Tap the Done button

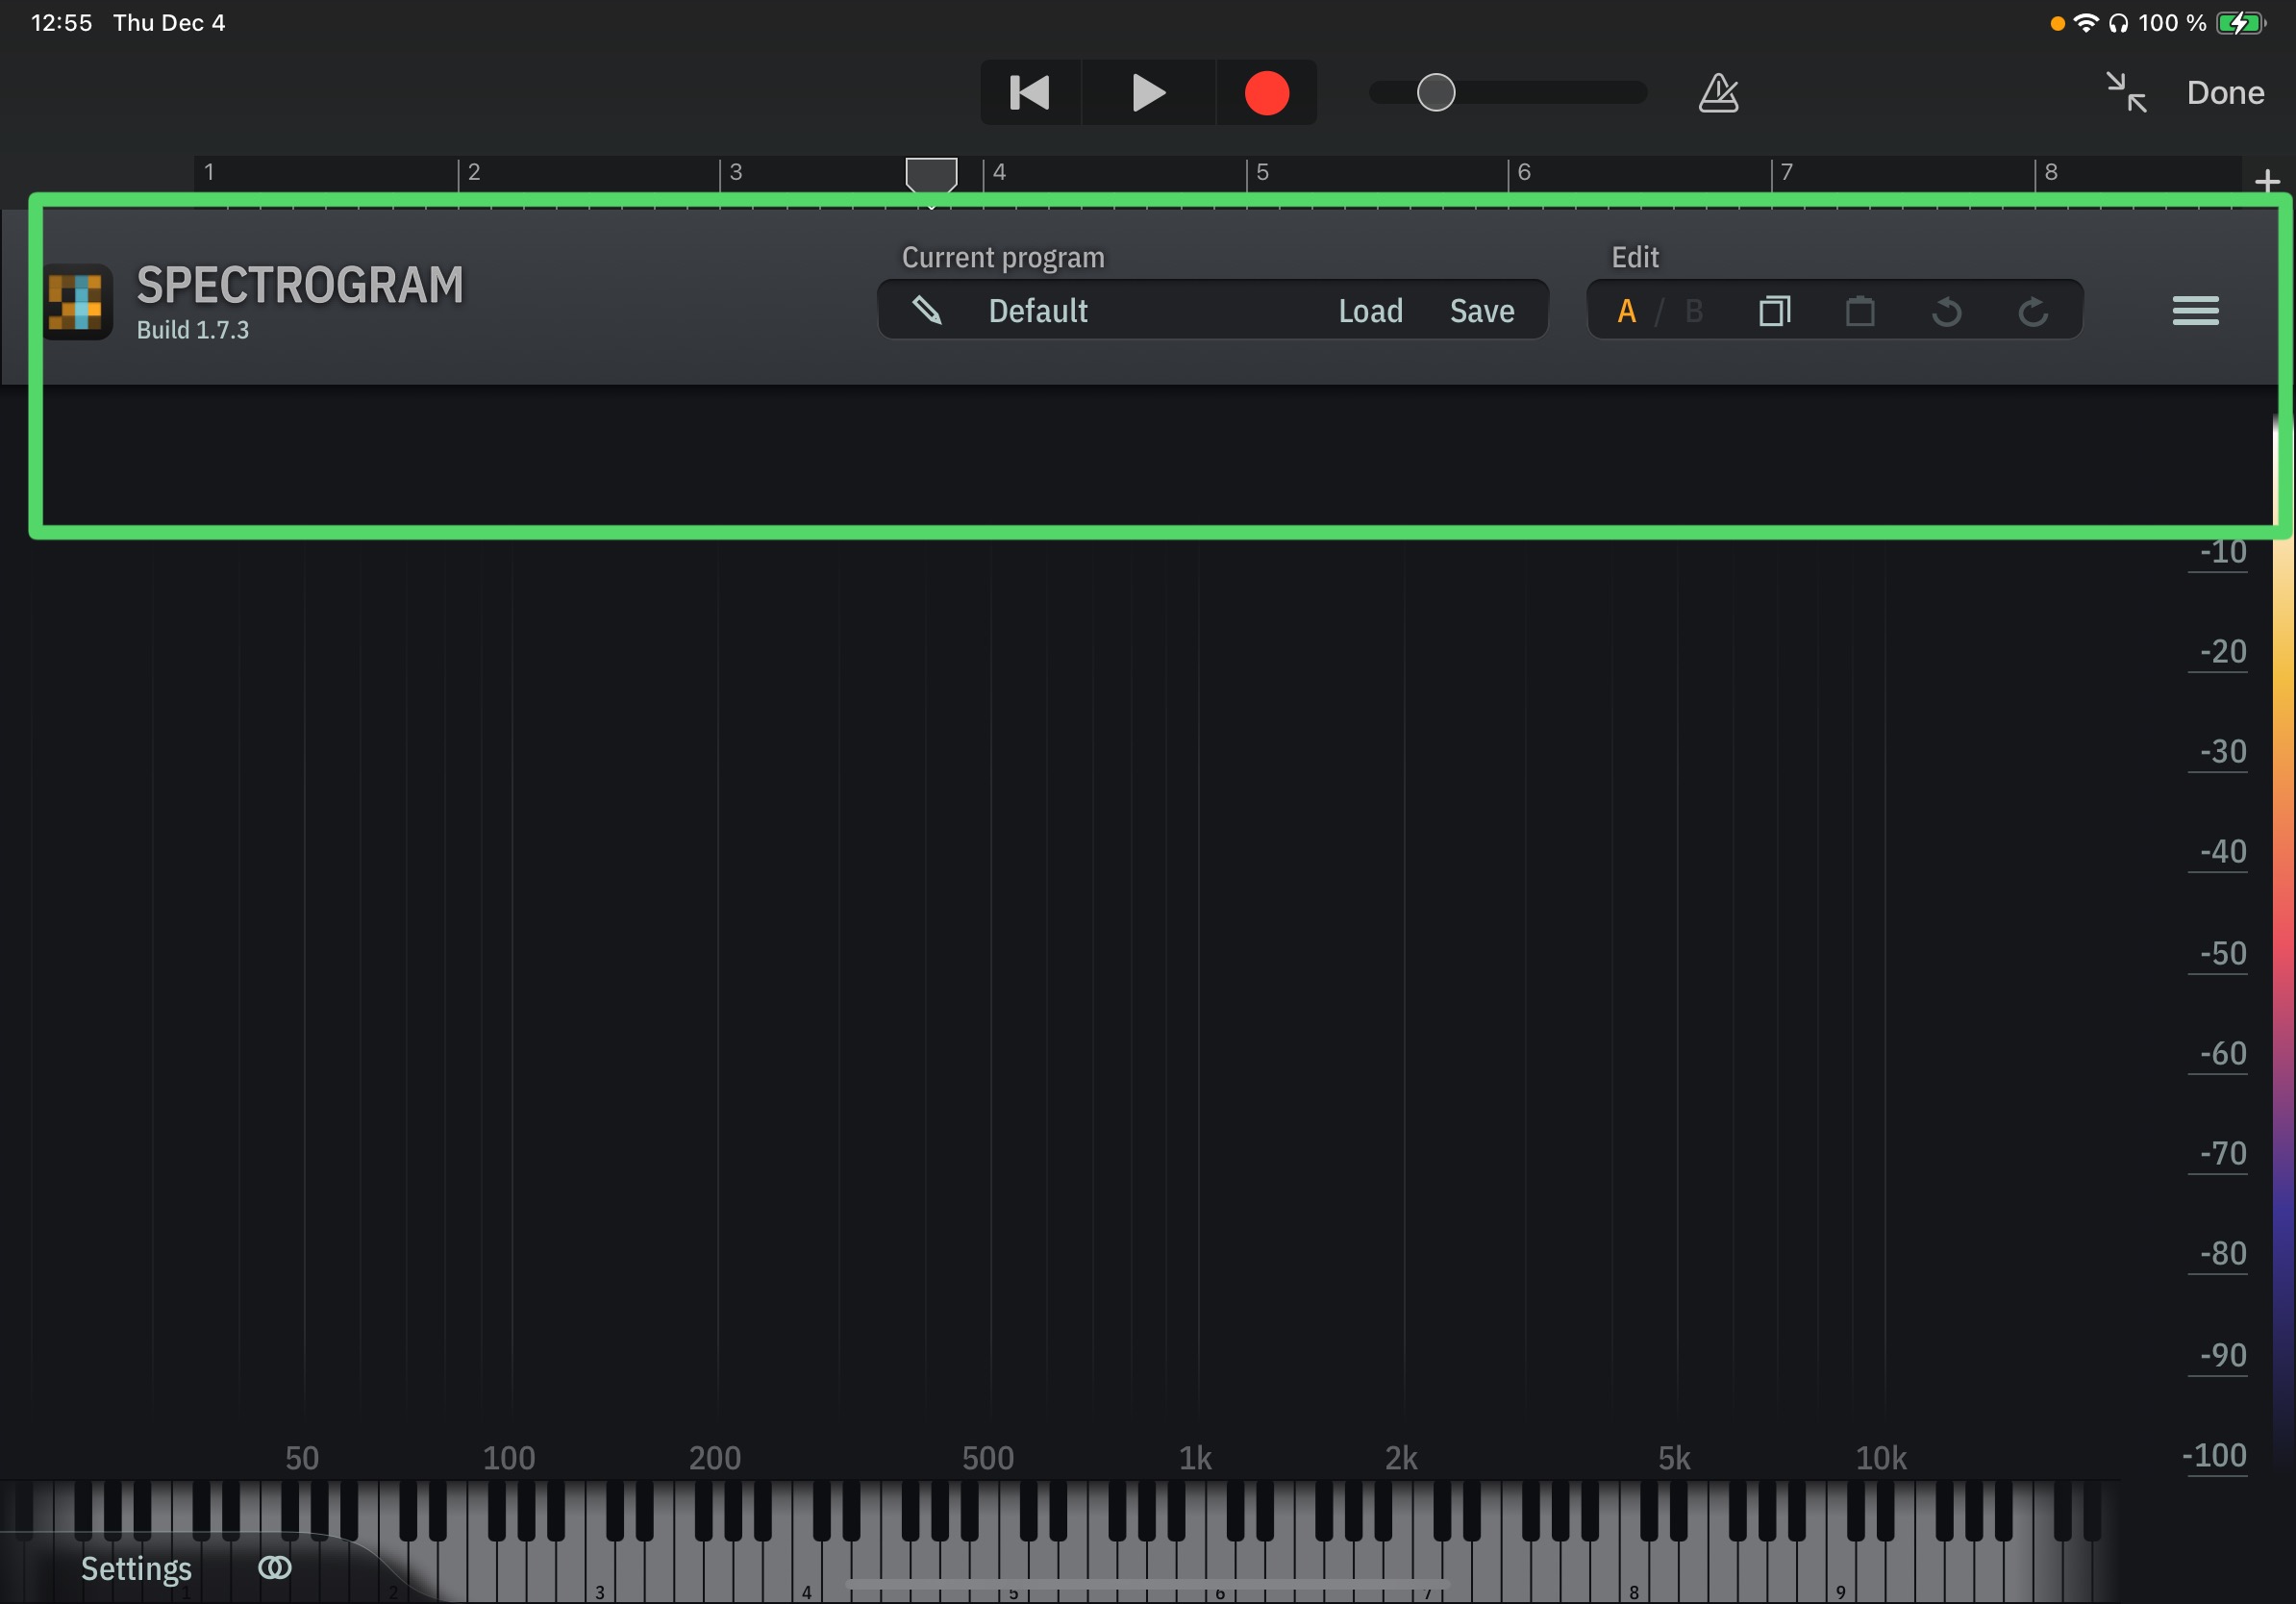(2224, 93)
